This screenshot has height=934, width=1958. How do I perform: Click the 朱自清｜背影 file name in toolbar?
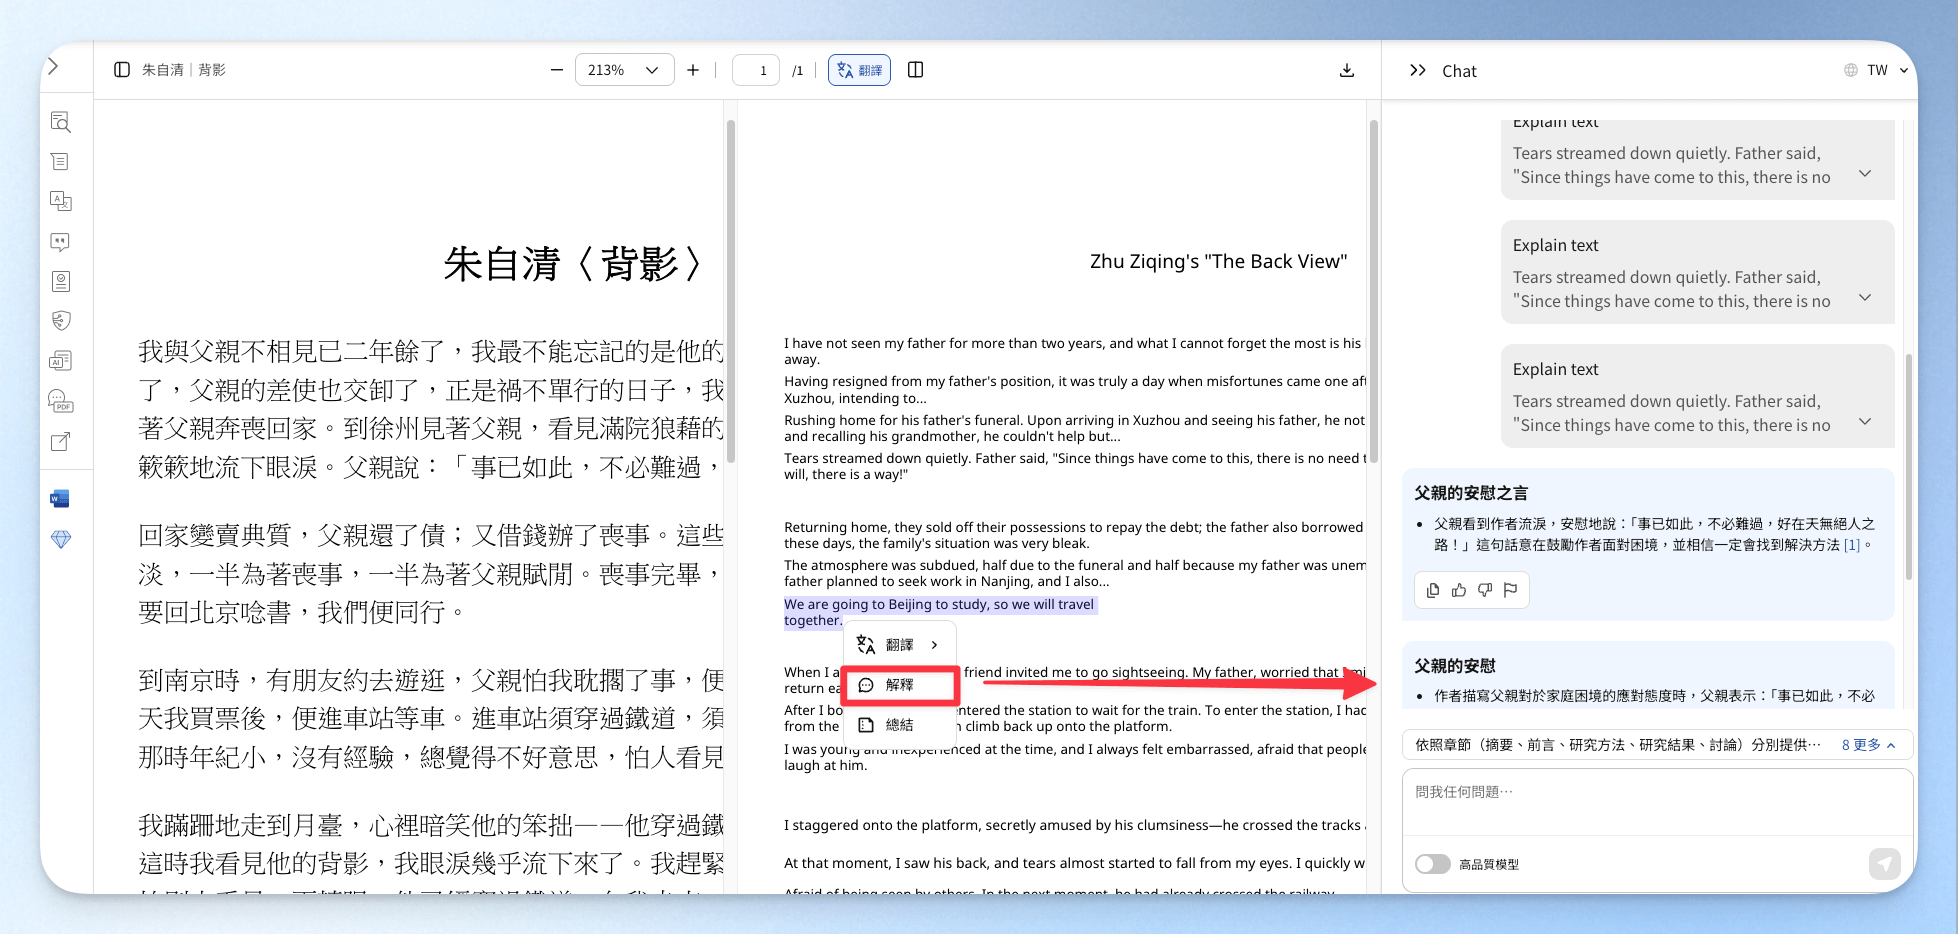click(183, 70)
